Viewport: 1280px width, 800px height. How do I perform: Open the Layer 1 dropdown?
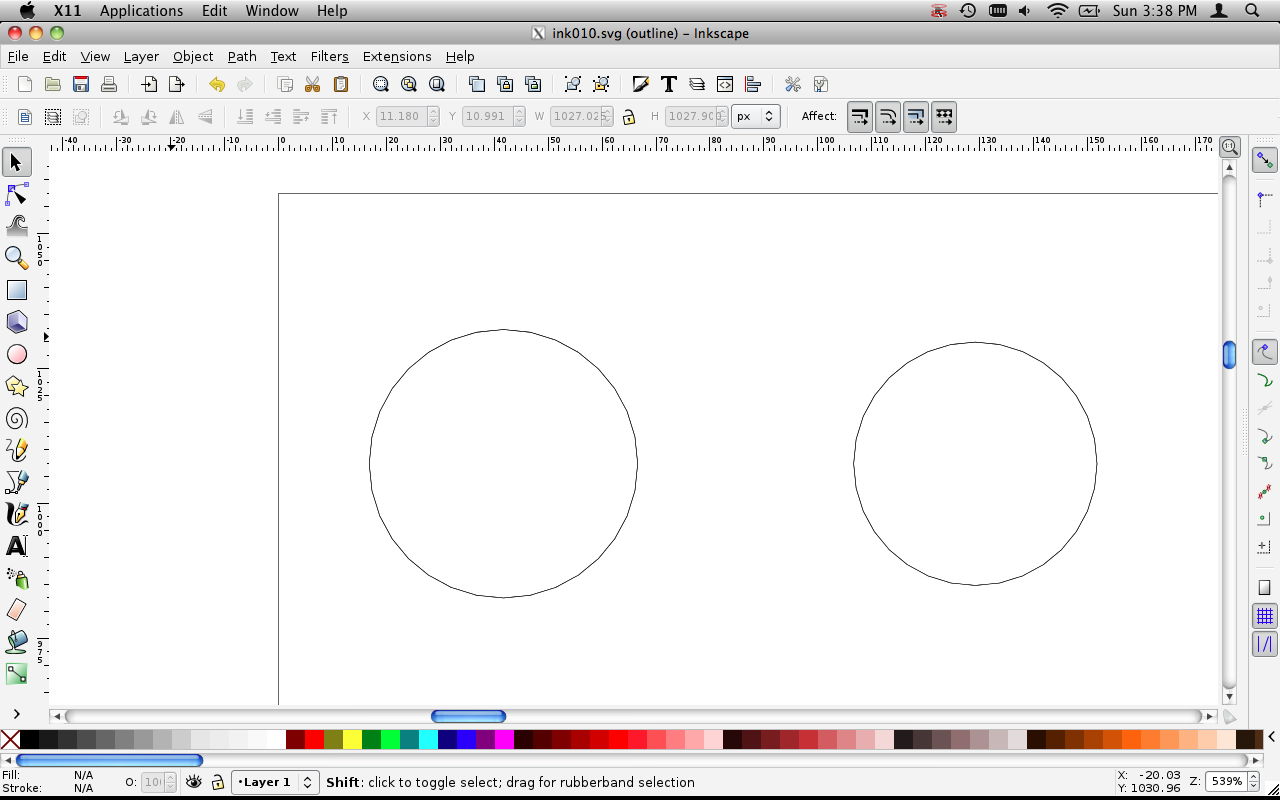coord(275,782)
